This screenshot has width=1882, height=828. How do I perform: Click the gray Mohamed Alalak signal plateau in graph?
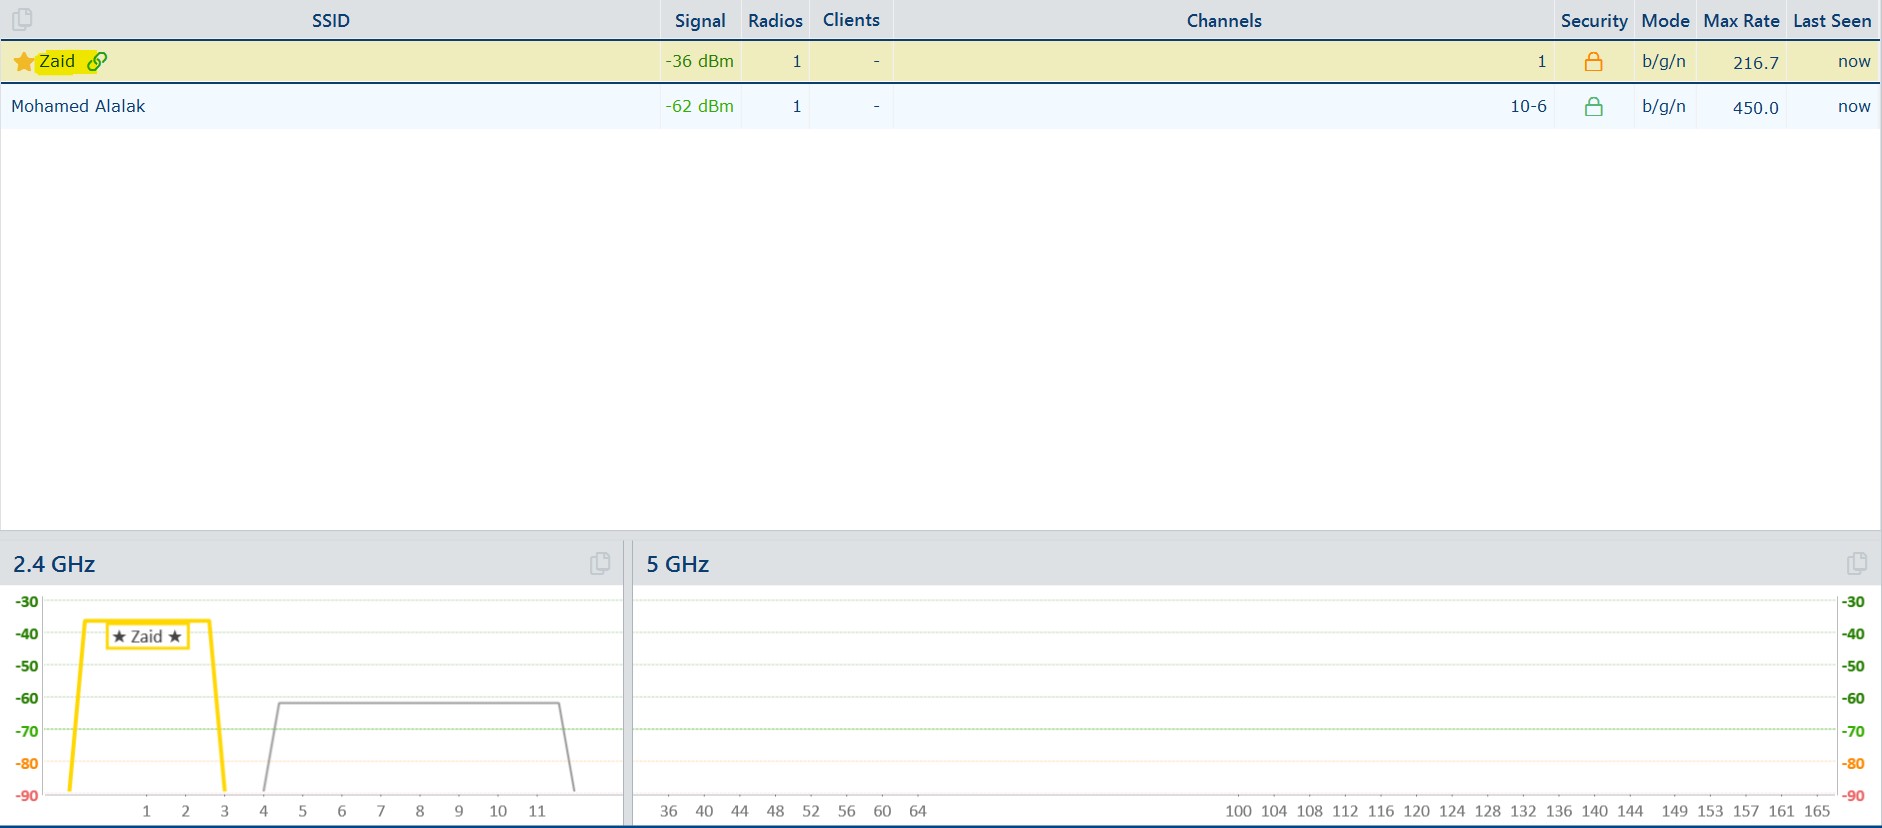(x=419, y=703)
